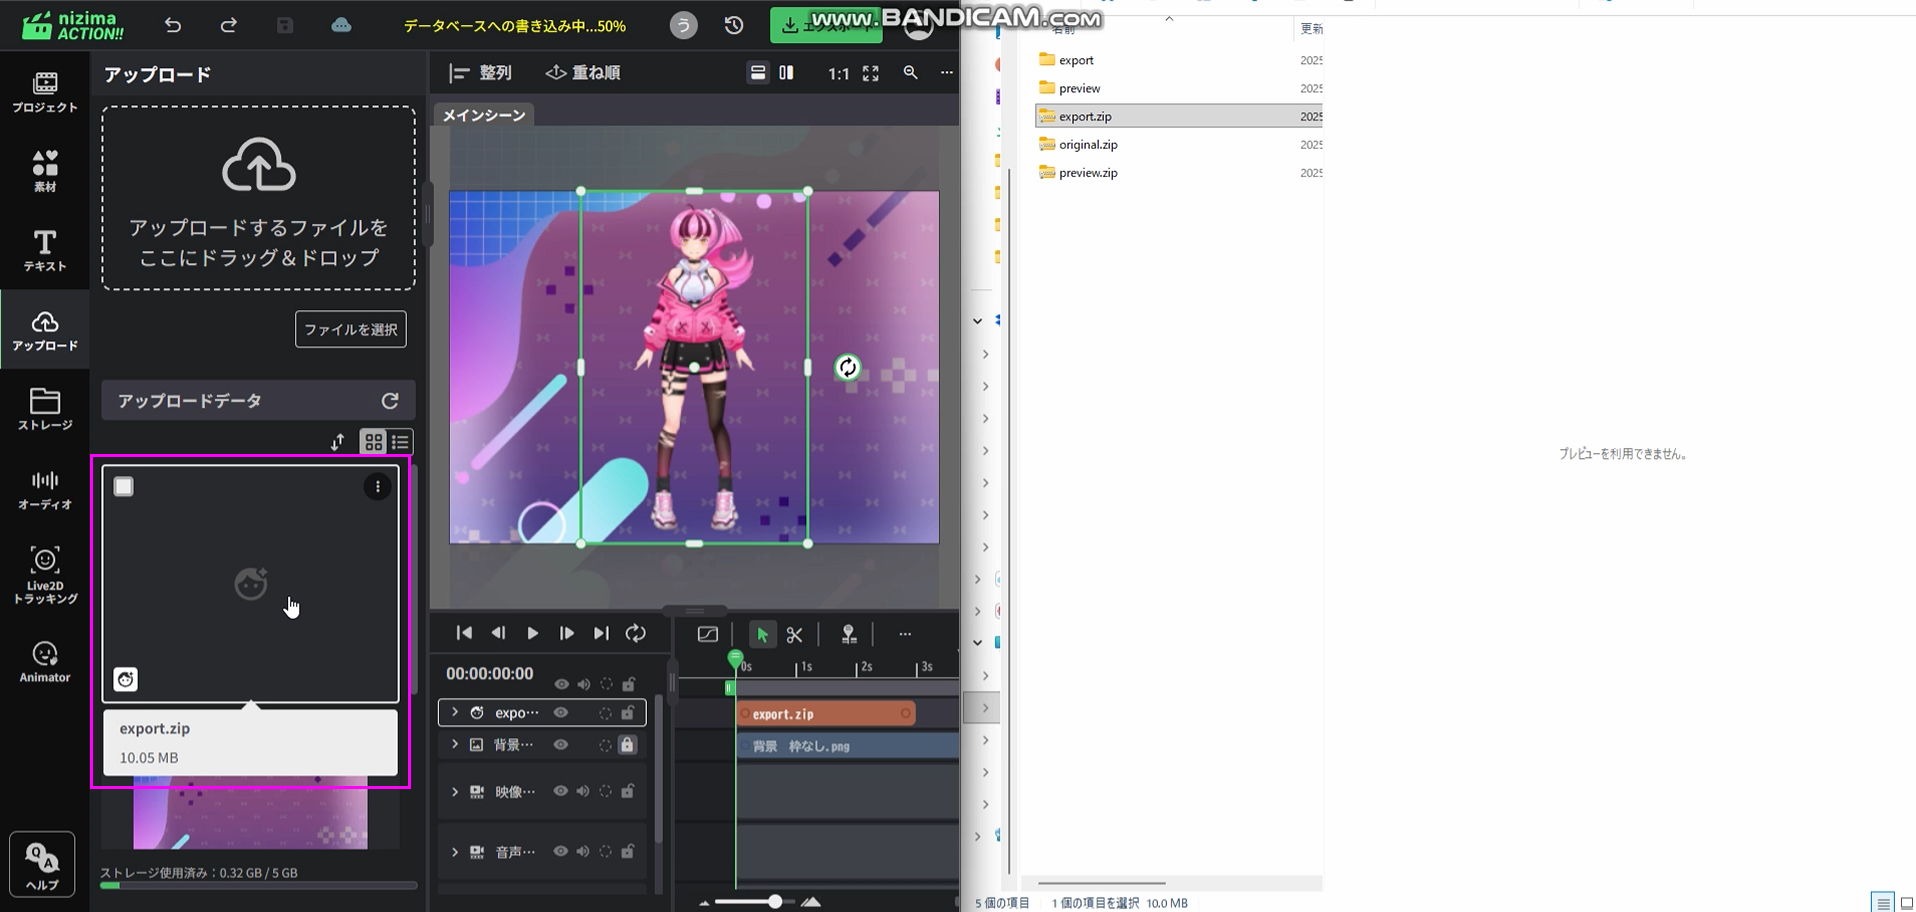Viewport: 1916px width, 912px height.
Task: Open the Animator panel in sidebar
Action: click(x=45, y=662)
